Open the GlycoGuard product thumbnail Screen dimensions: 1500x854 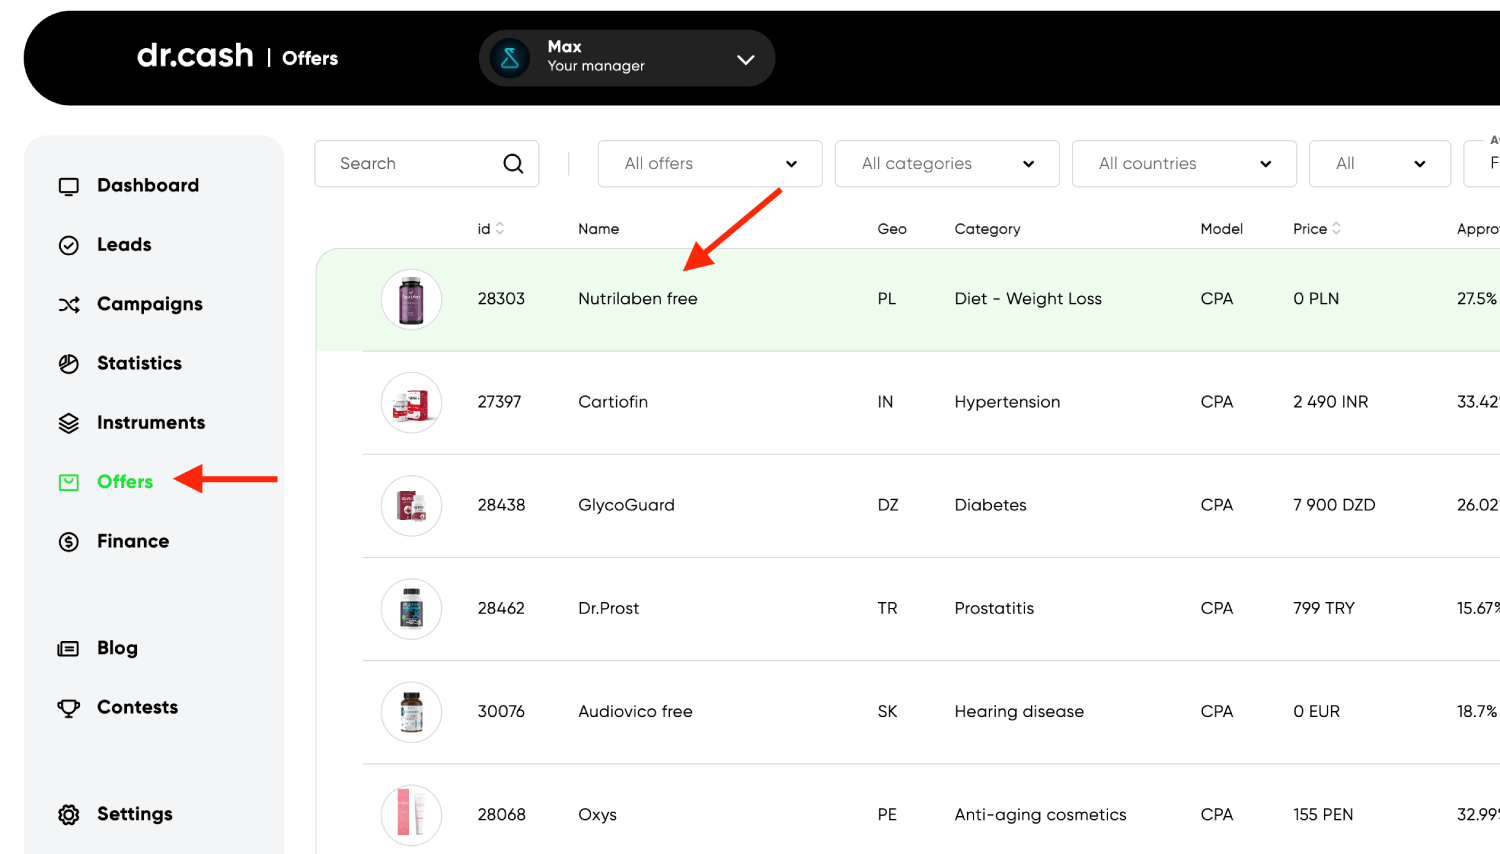pyautogui.click(x=411, y=505)
